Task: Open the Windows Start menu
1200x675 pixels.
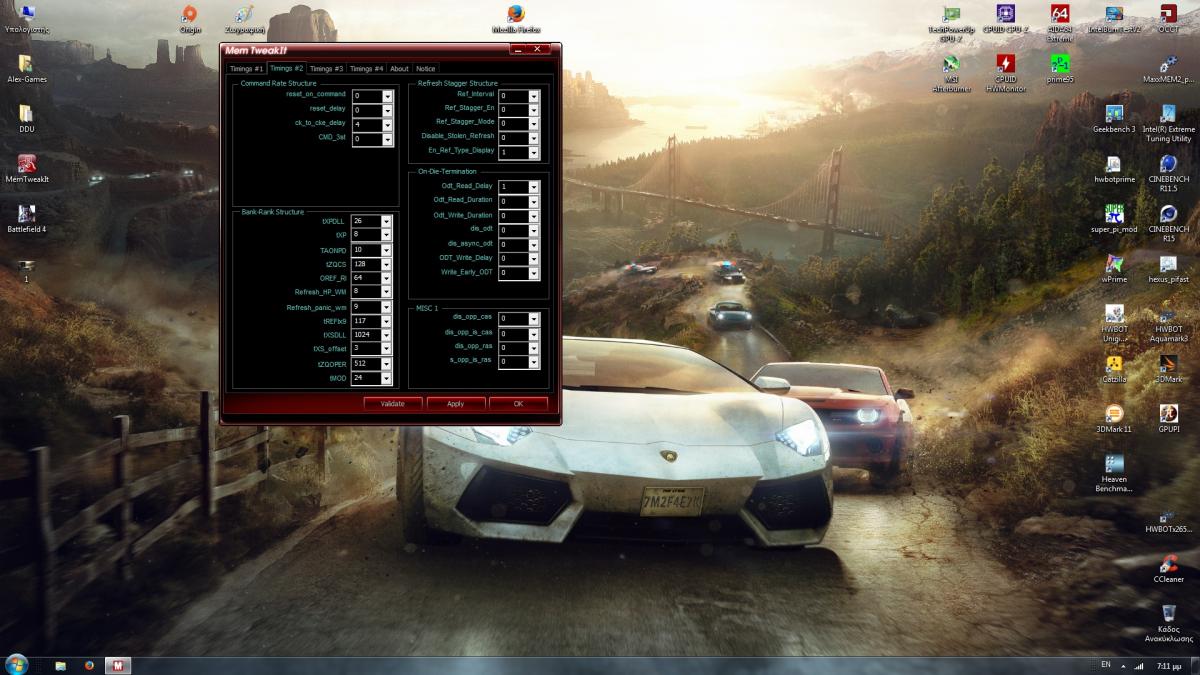Action: 17,665
